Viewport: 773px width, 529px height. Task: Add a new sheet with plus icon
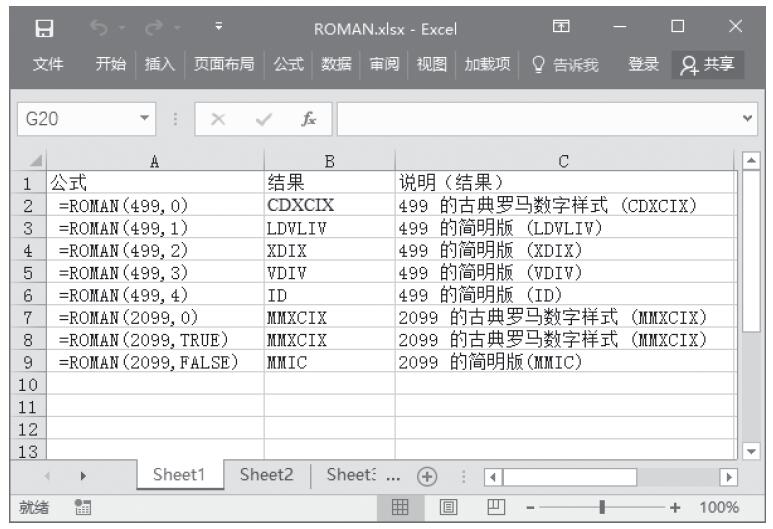pyautogui.click(x=428, y=476)
